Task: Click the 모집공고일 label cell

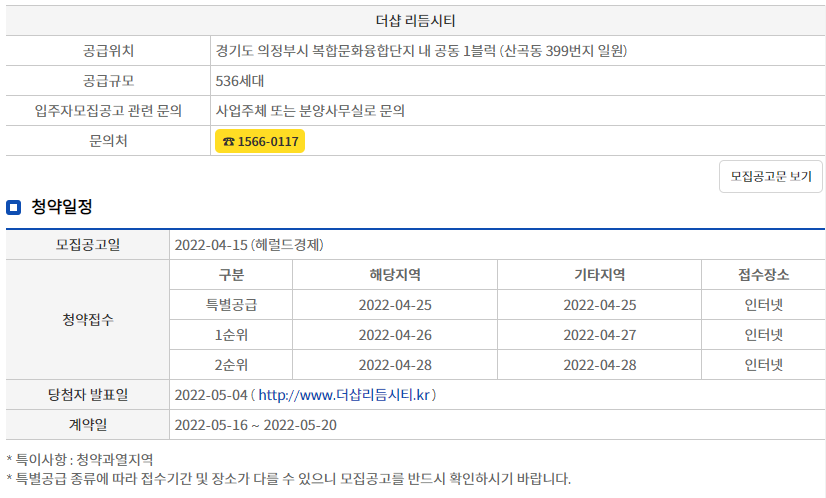Action: [x=87, y=245]
